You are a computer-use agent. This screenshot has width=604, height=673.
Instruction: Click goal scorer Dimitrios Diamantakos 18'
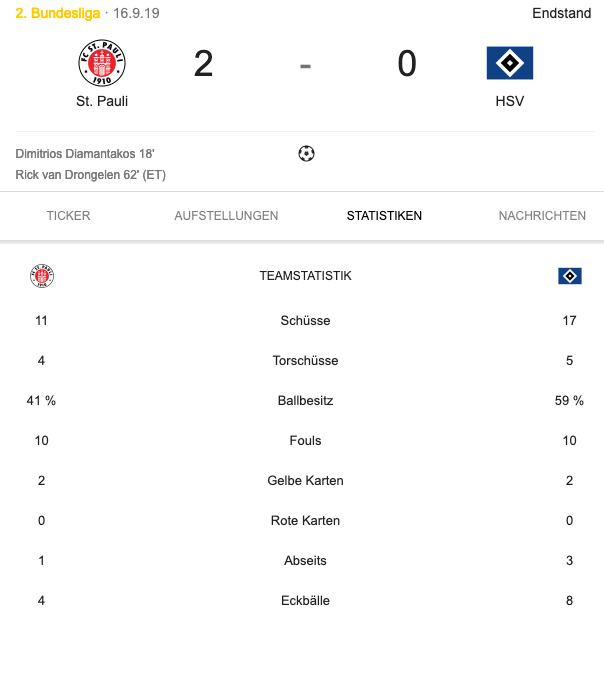tap(85, 154)
